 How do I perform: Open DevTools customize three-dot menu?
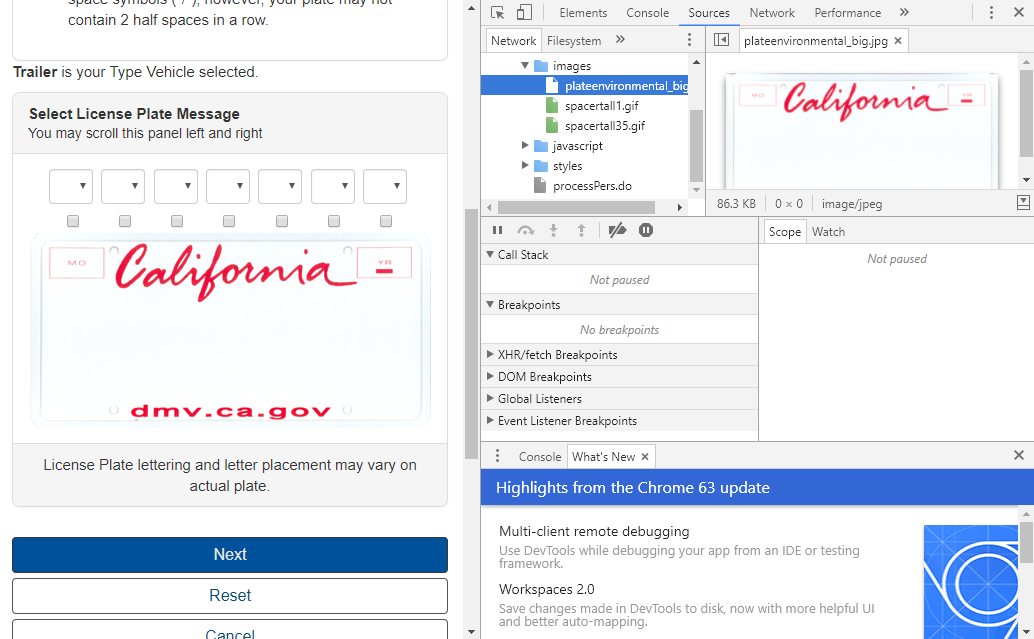[990, 13]
